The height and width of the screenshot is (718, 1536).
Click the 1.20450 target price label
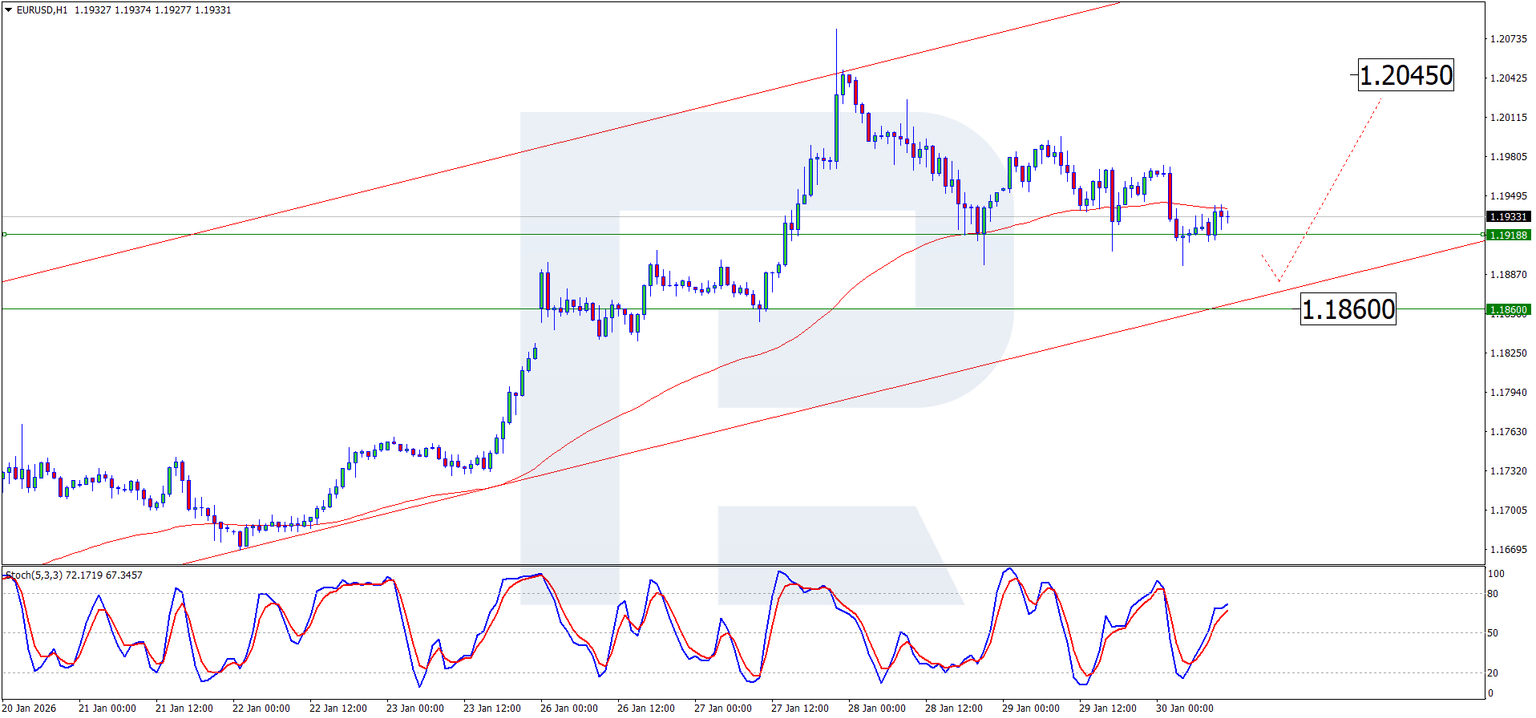point(1404,75)
